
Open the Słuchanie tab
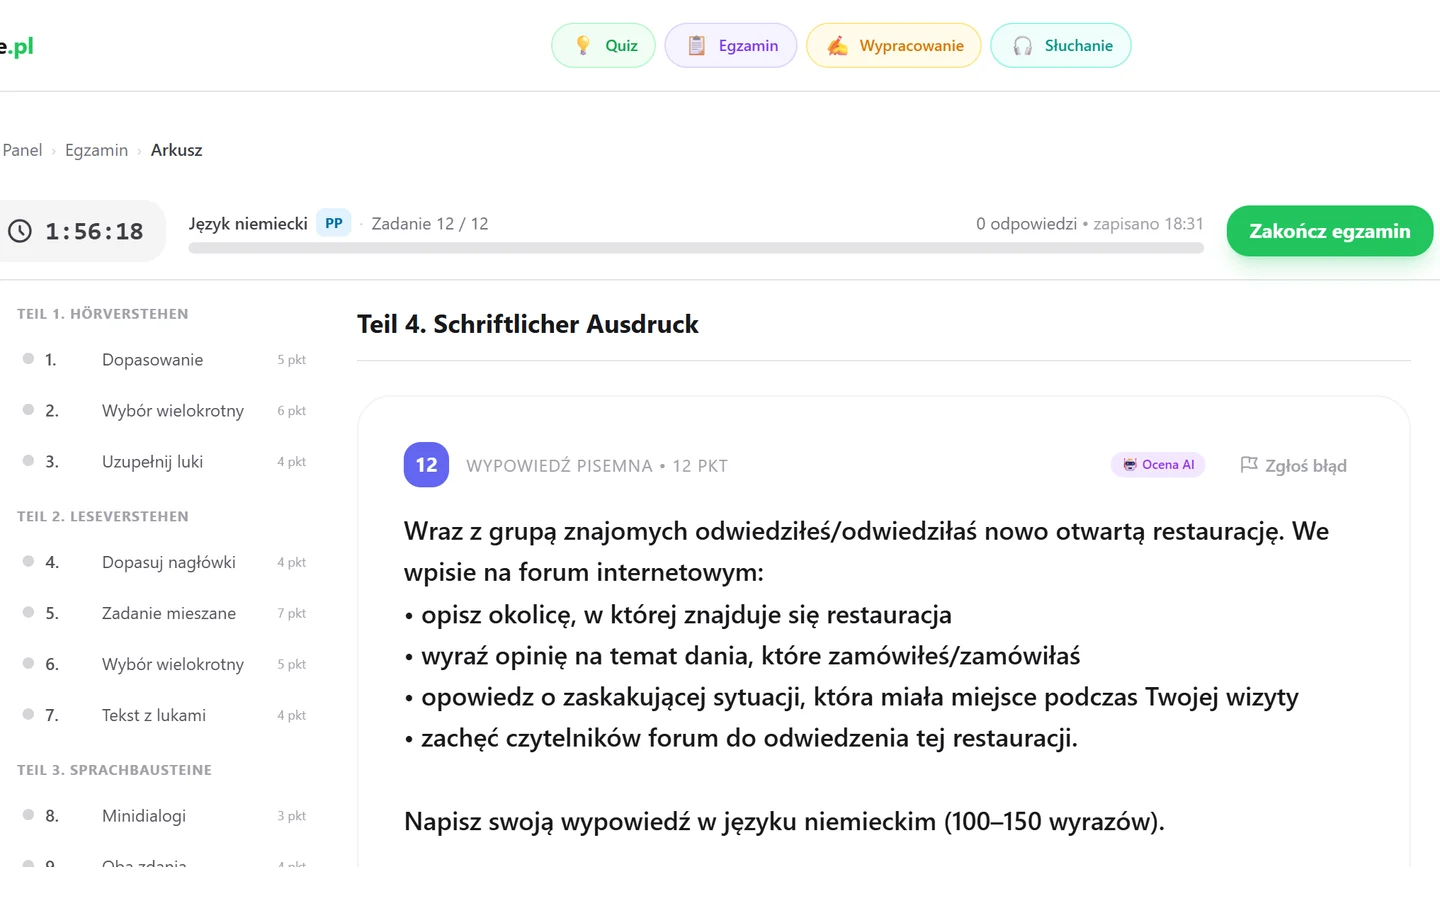pyautogui.click(x=1061, y=45)
